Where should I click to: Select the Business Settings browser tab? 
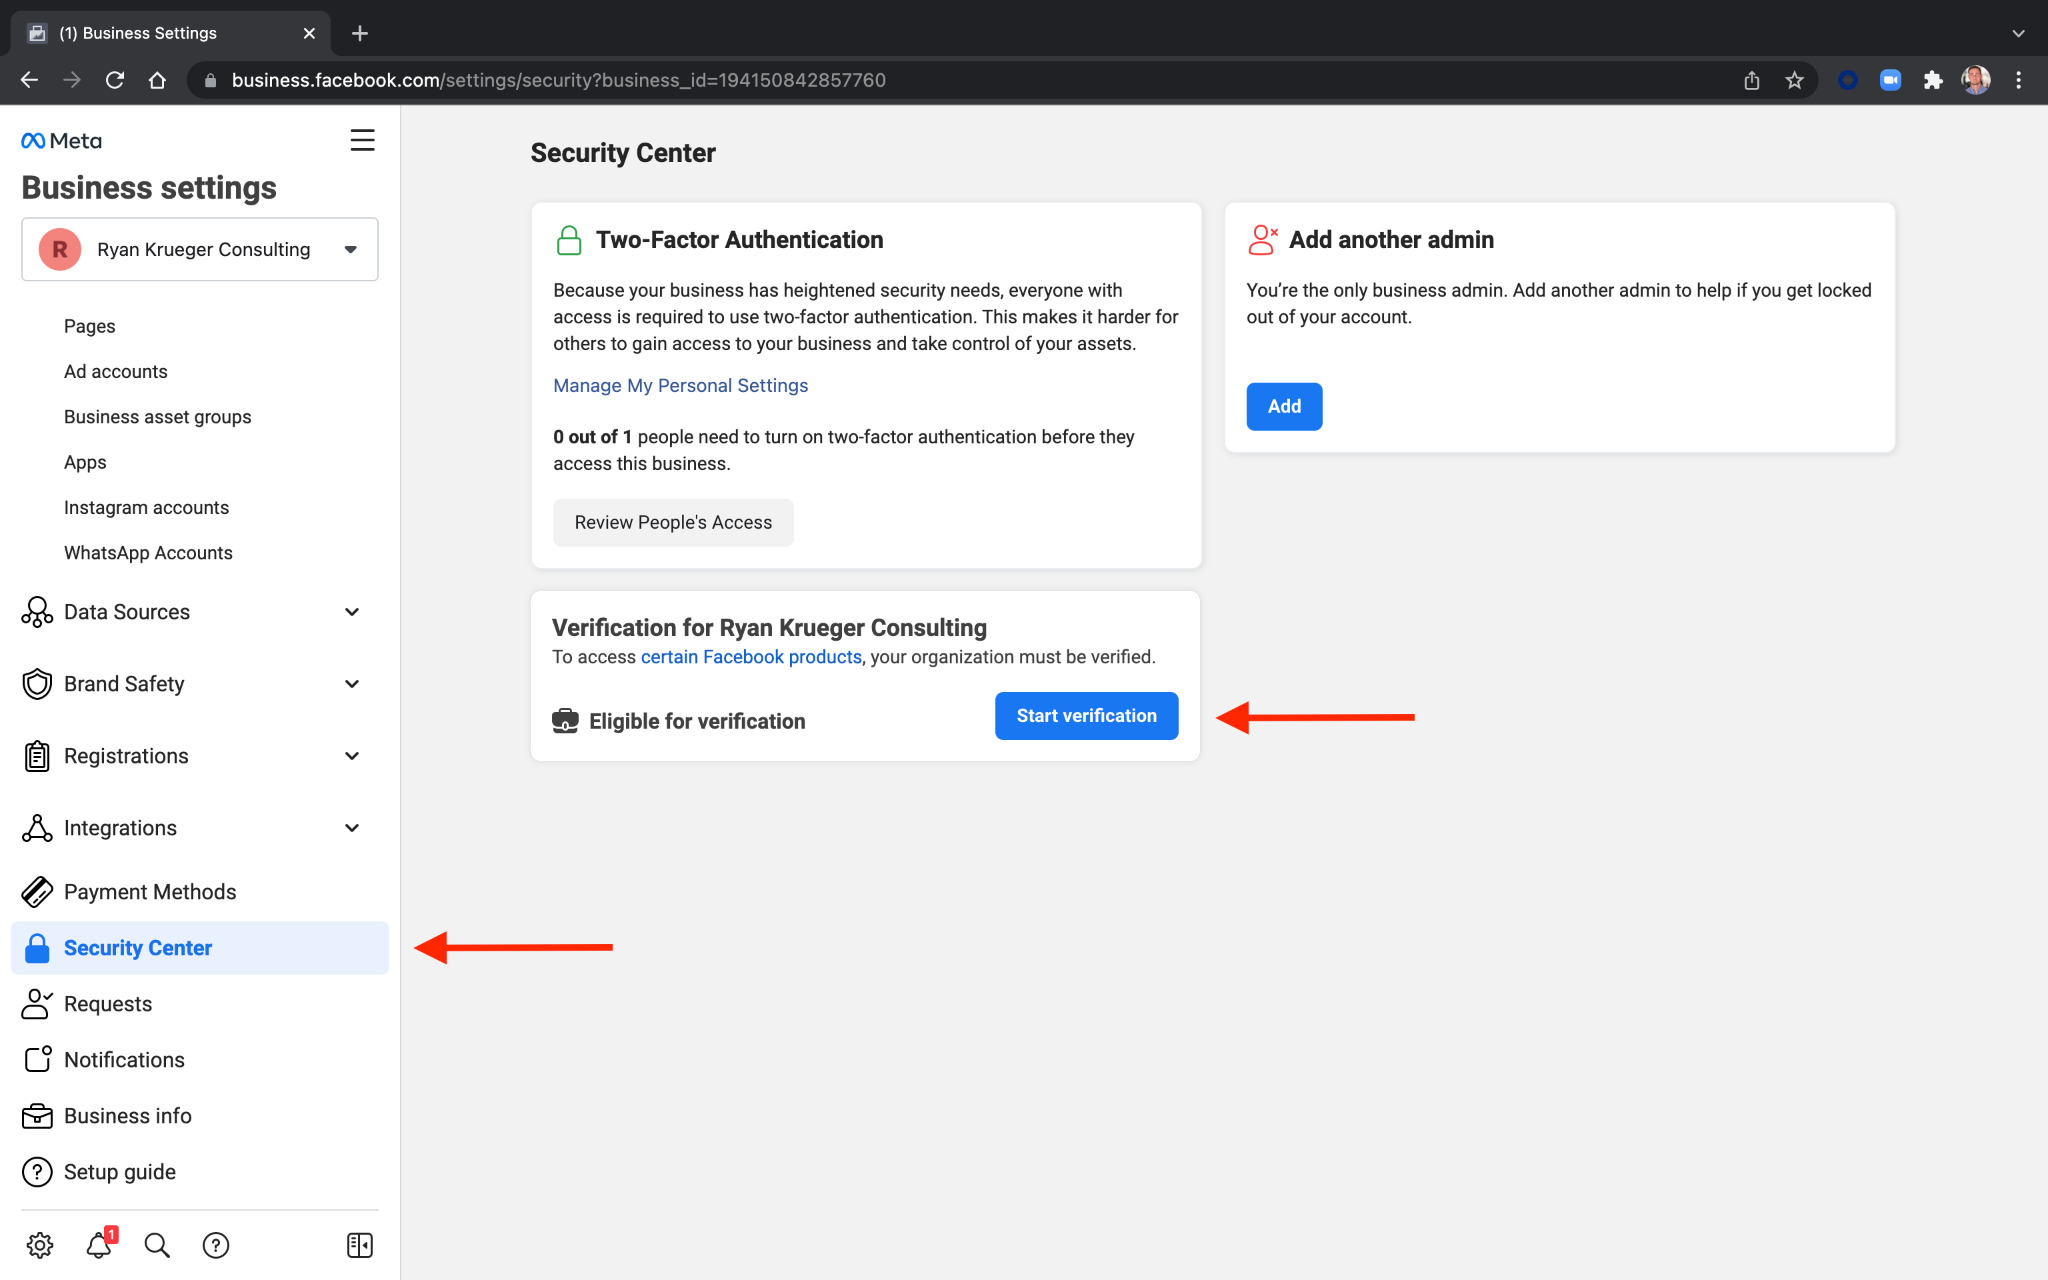[x=170, y=33]
